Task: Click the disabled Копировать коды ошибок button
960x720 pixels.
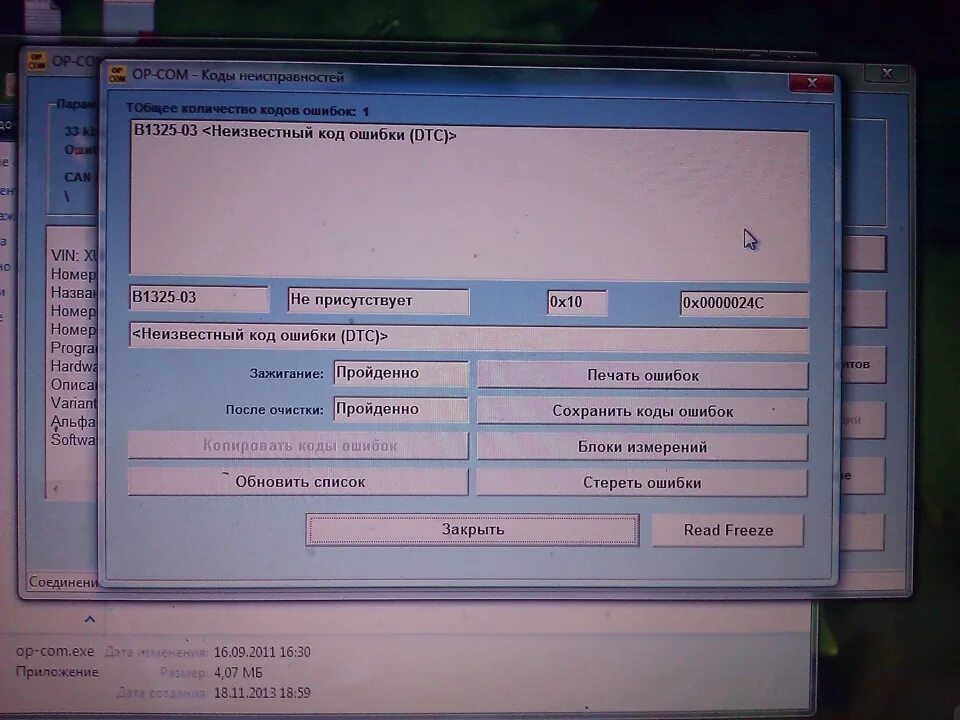Action: click(x=298, y=446)
